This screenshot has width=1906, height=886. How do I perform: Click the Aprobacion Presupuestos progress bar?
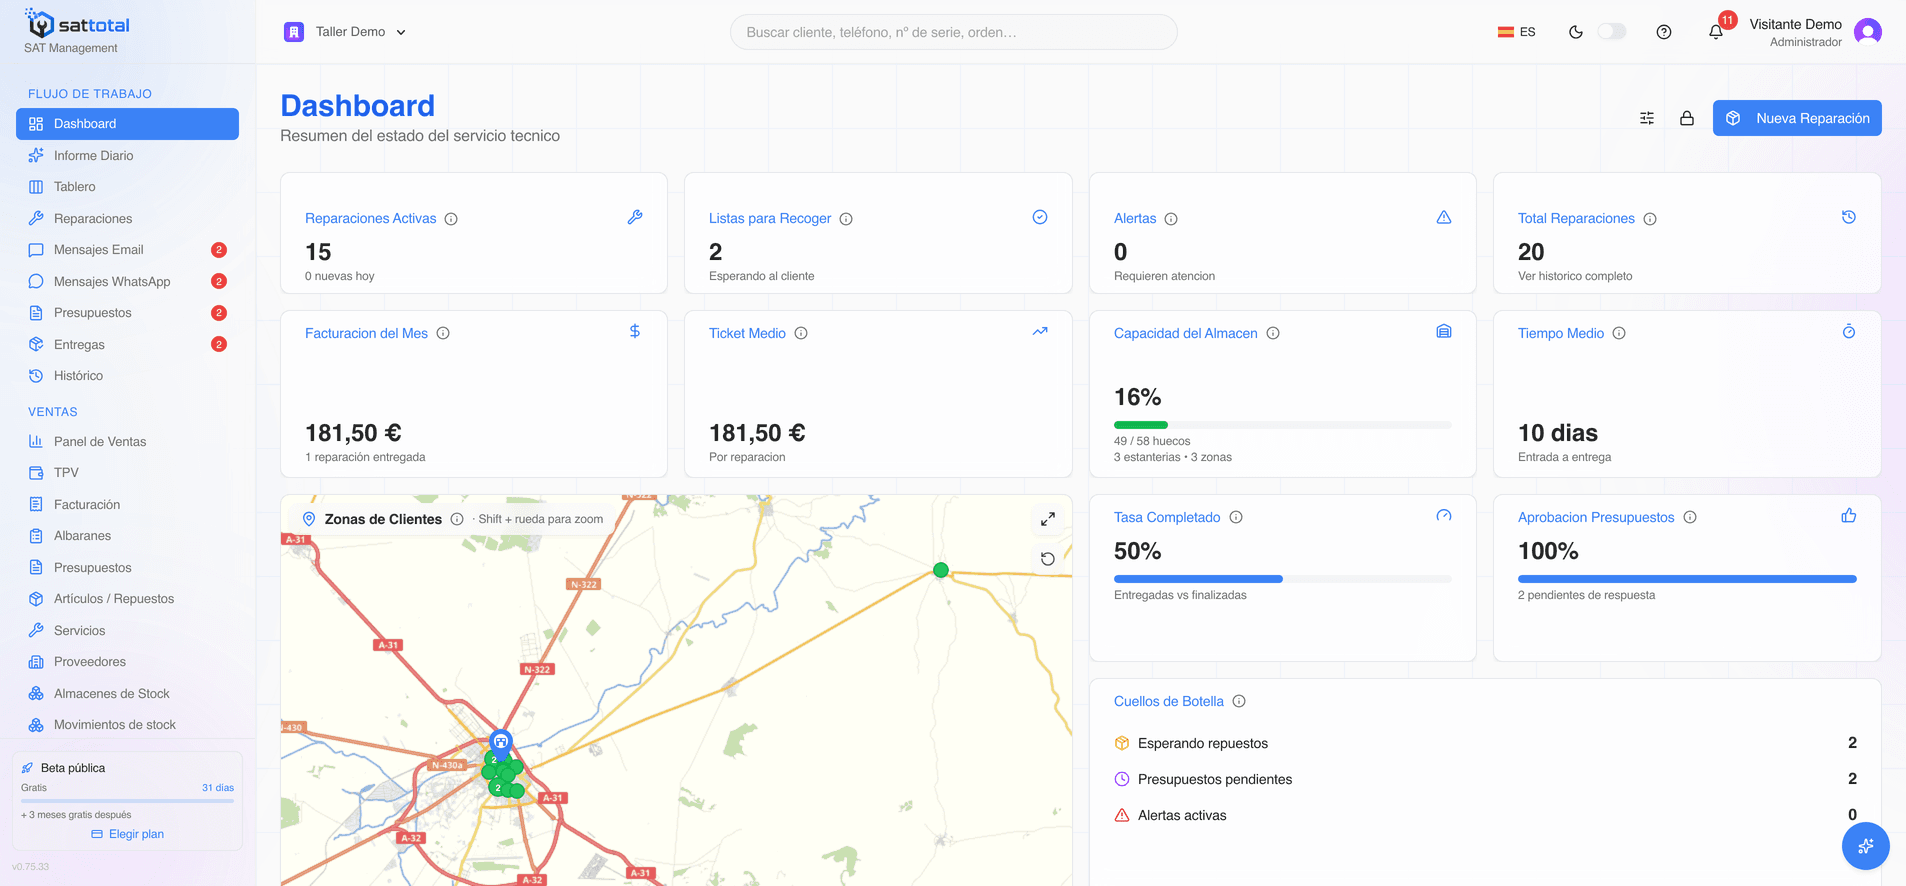(x=1687, y=579)
